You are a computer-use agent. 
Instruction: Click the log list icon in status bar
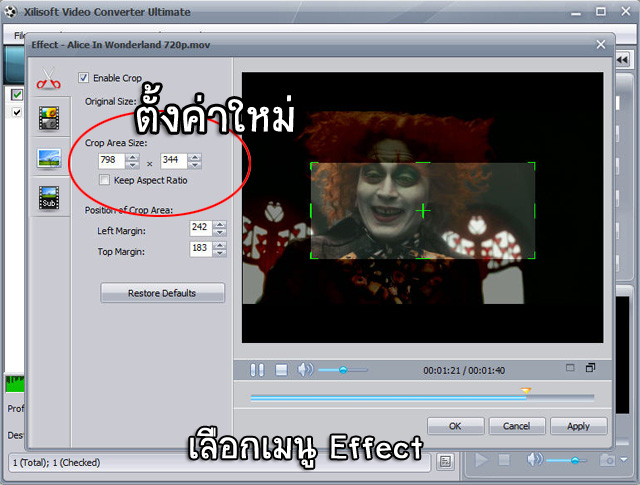(x=445, y=462)
